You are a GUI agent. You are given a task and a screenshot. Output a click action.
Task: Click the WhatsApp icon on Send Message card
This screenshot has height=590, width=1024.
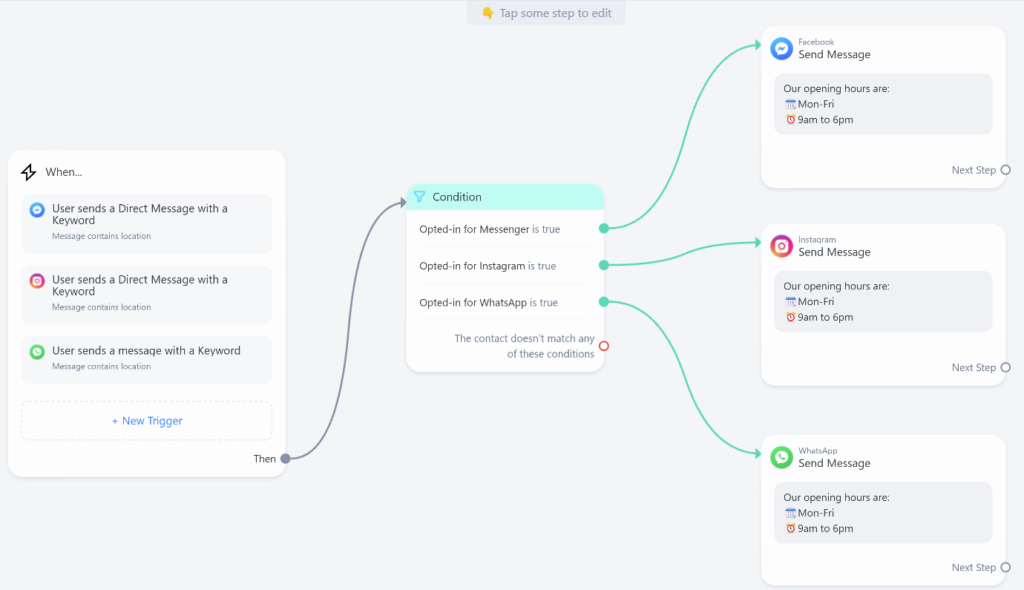tap(781, 457)
